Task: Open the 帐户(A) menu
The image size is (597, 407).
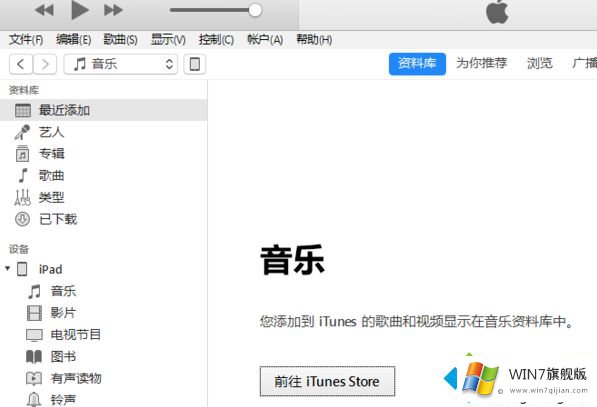Action: [265, 39]
